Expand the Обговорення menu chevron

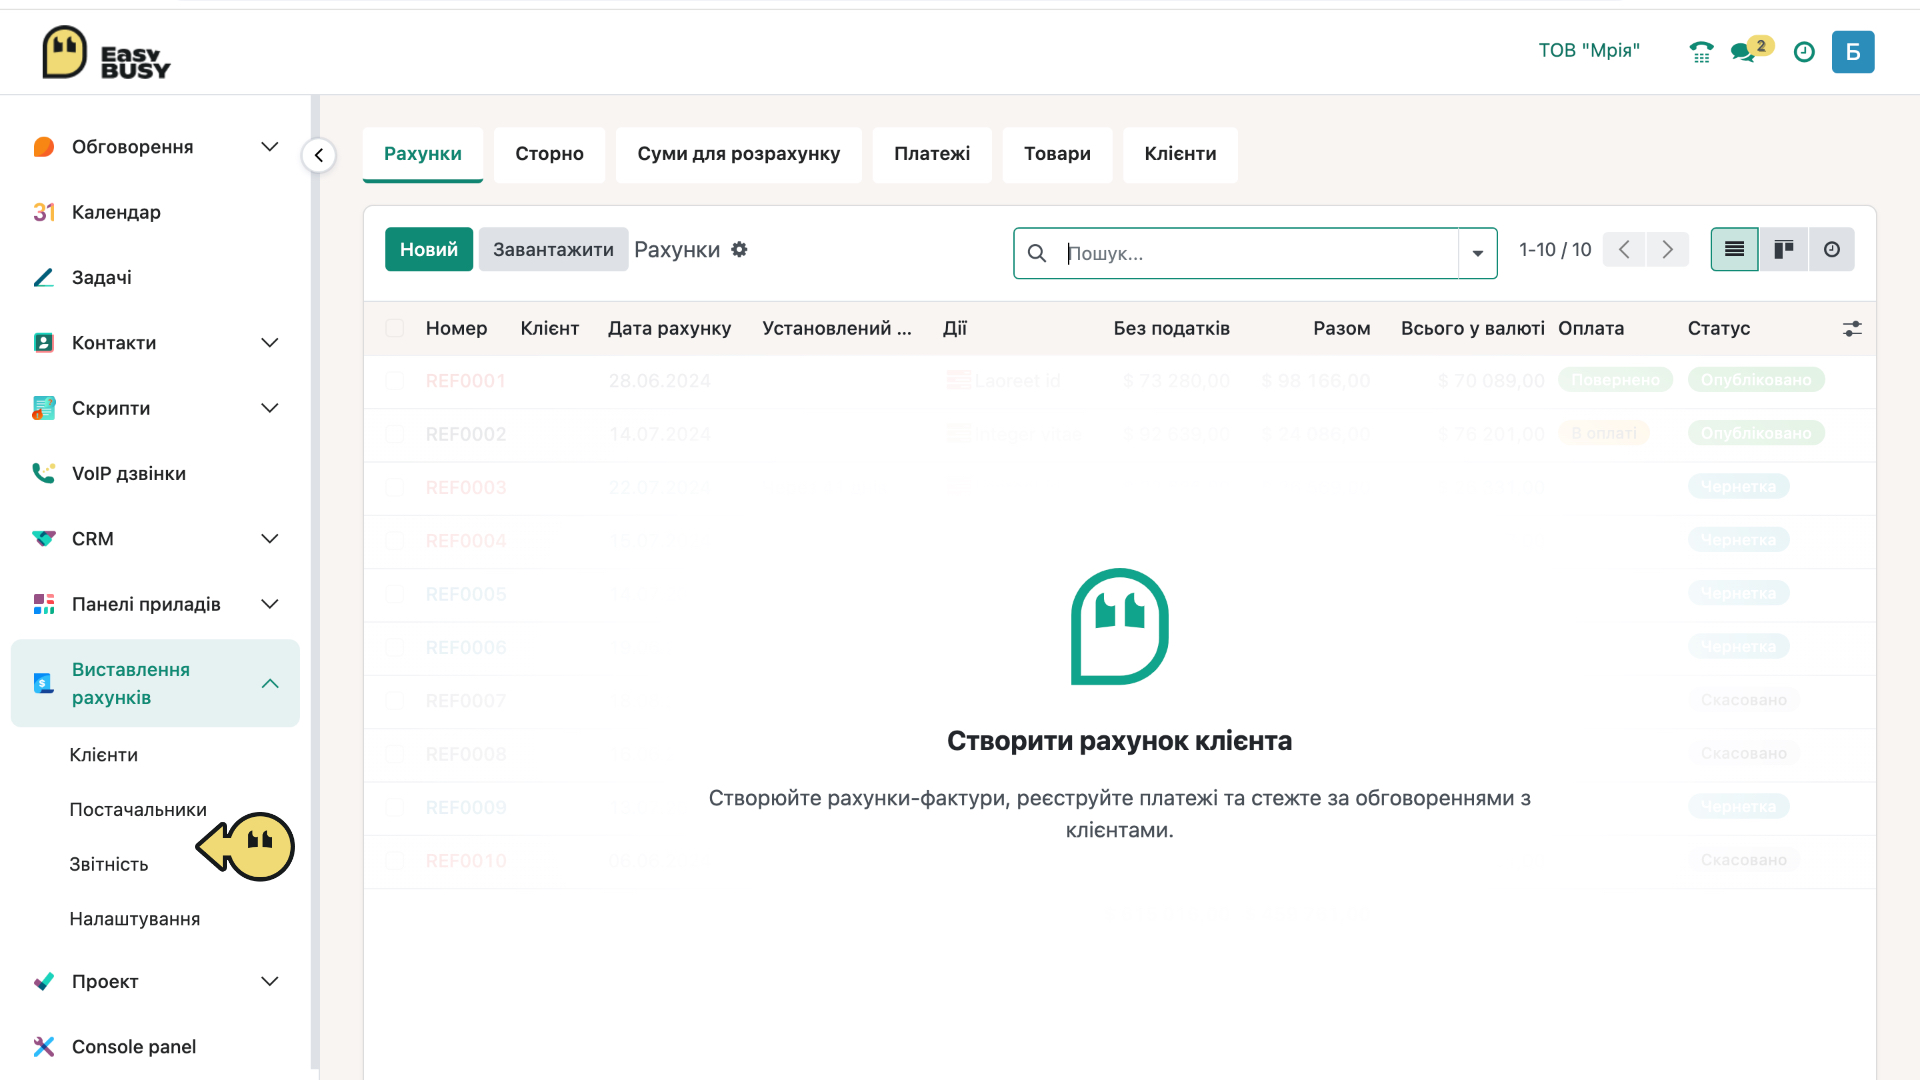pyautogui.click(x=269, y=147)
